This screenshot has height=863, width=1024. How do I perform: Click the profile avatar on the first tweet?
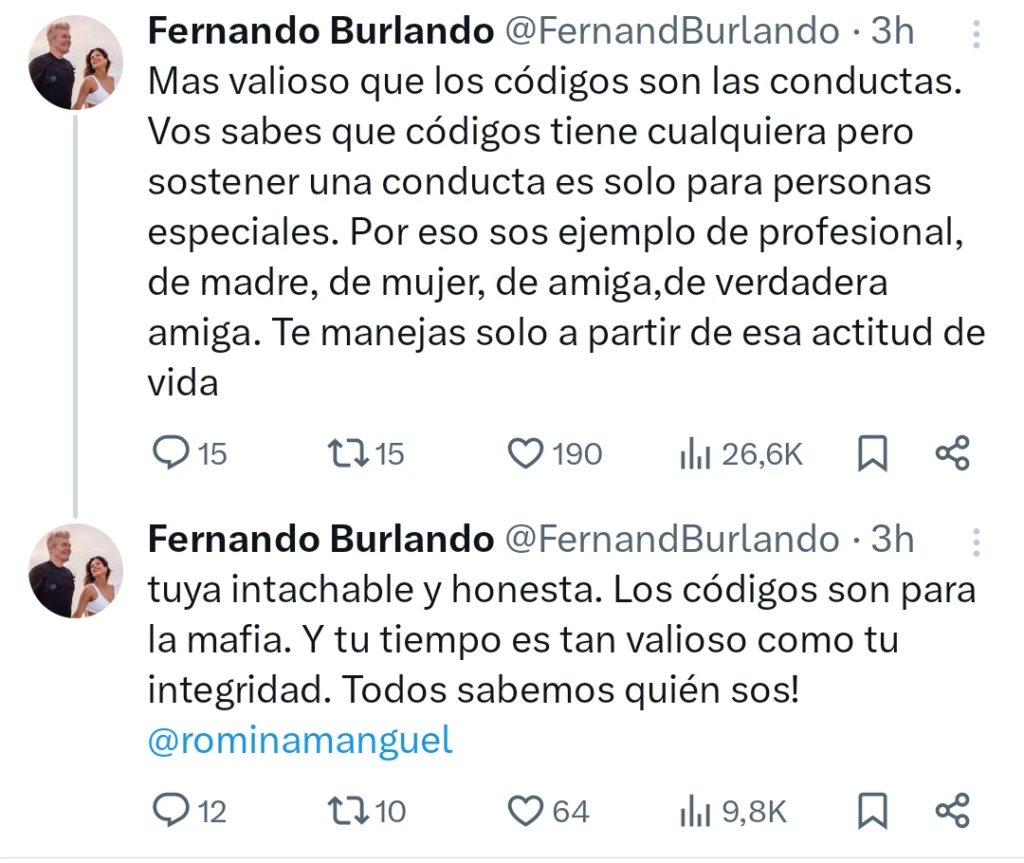[76, 62]
